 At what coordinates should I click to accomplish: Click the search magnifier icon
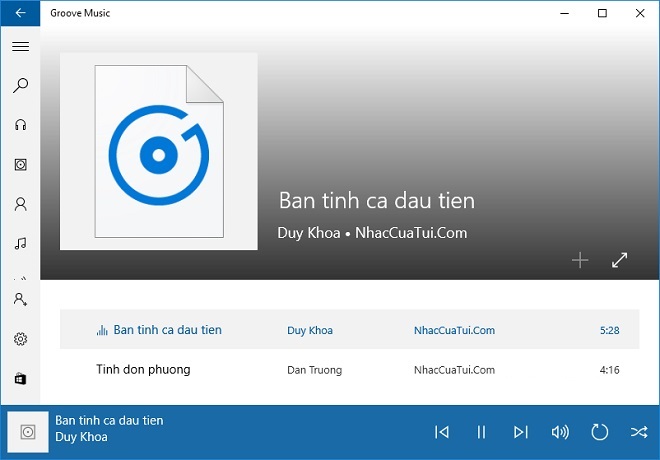[x=20, y=86]
